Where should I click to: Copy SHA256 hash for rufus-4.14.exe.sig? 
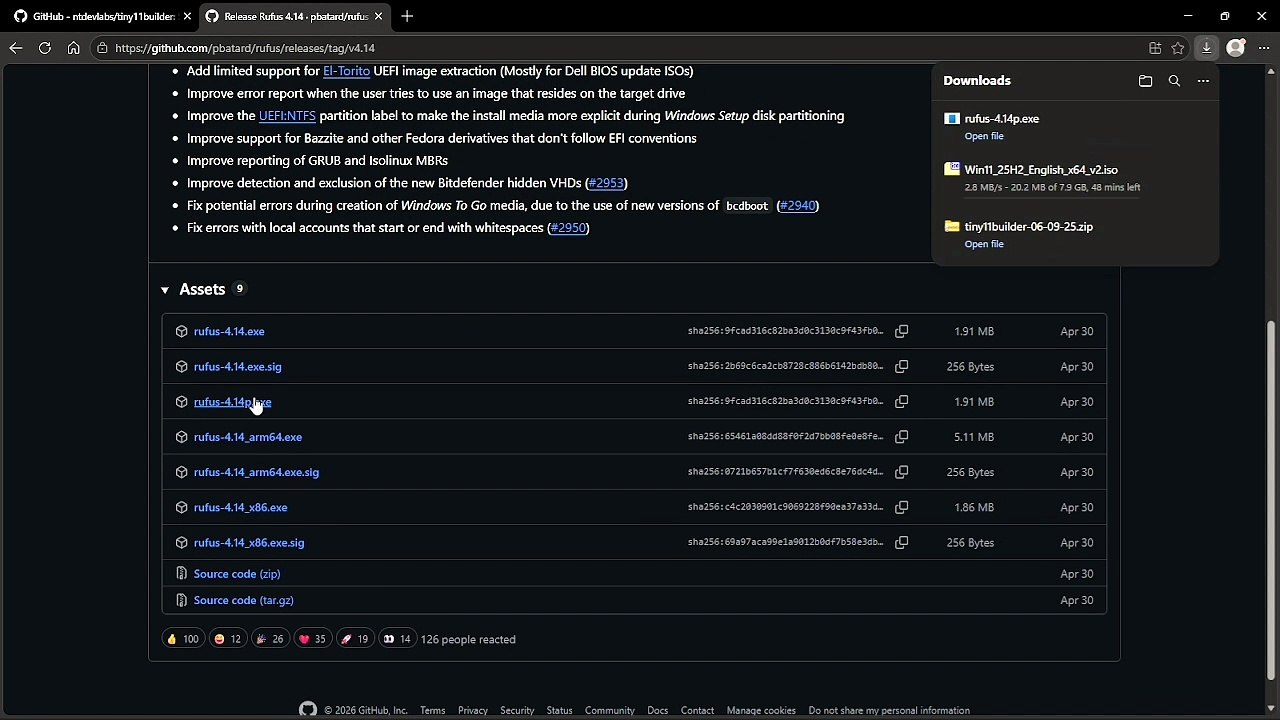[901, 366]
